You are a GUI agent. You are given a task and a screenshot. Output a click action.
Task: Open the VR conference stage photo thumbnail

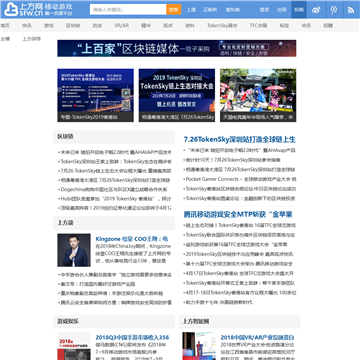coord(199,346)
